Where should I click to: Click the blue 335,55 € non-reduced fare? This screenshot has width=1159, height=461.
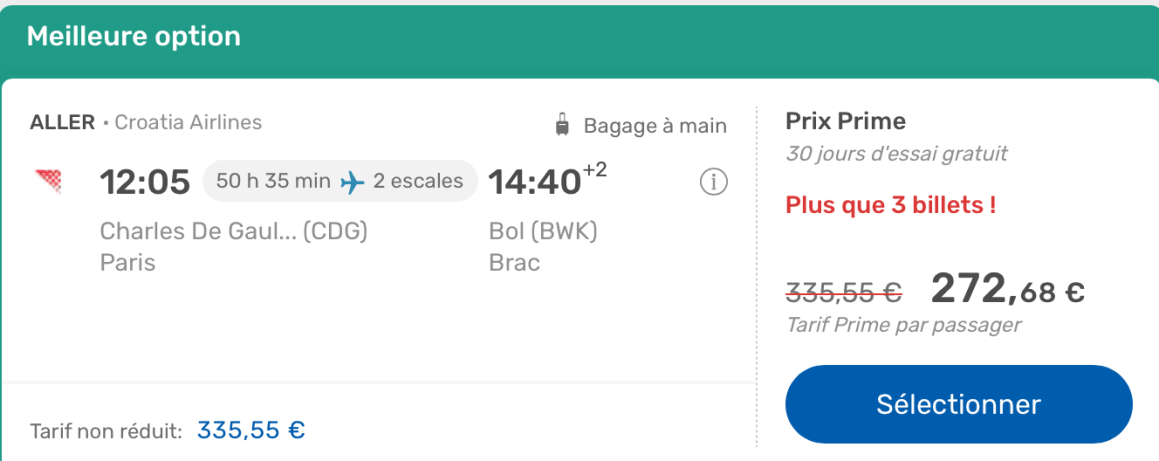pos(251,430)
